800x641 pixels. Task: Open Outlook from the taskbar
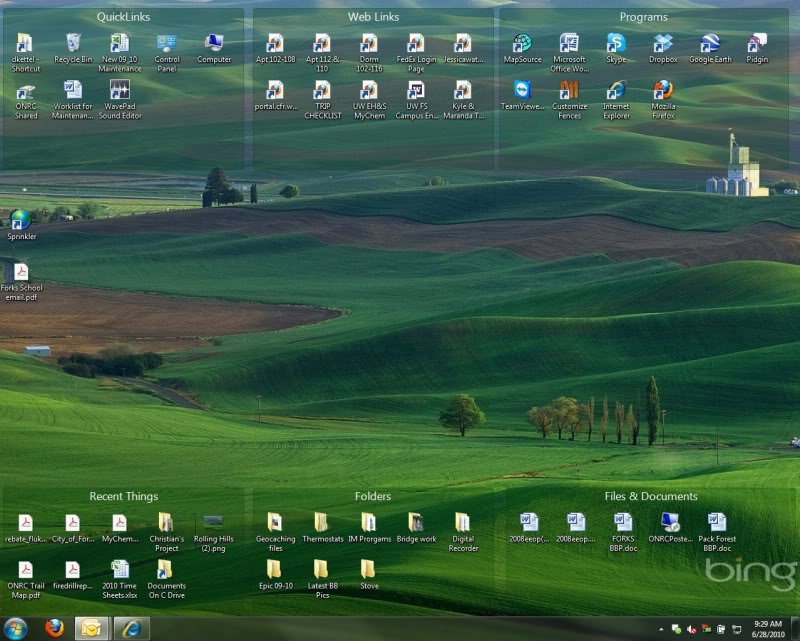(x=90, y=628)
